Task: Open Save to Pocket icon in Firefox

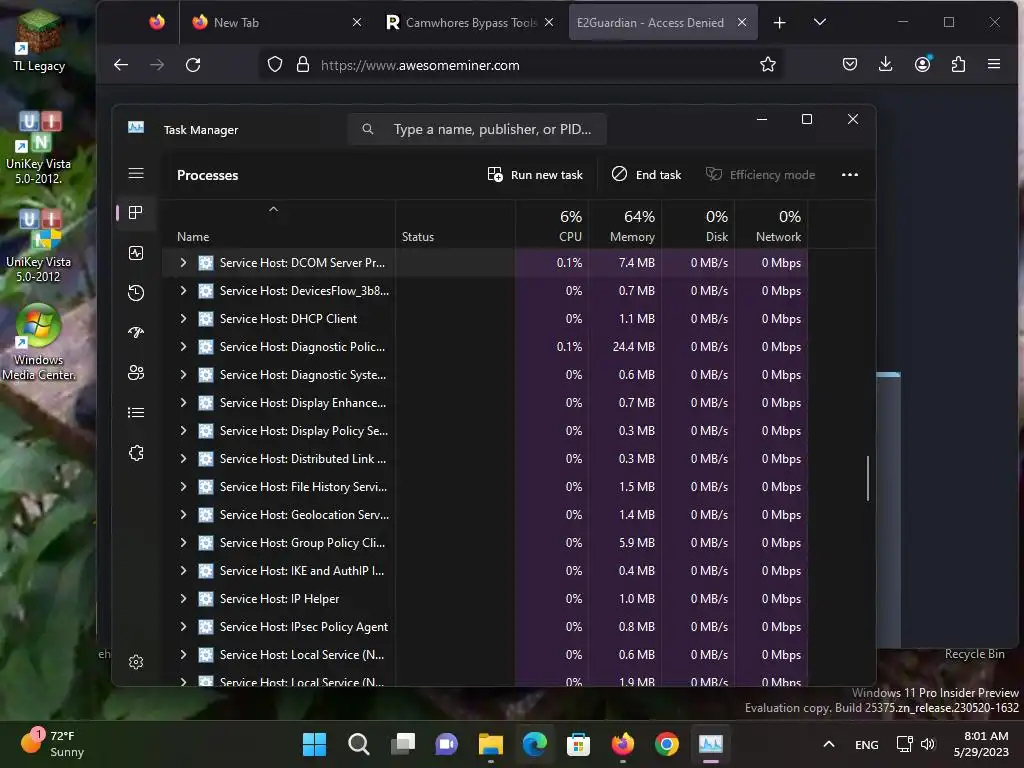Action: click(850, 65)
